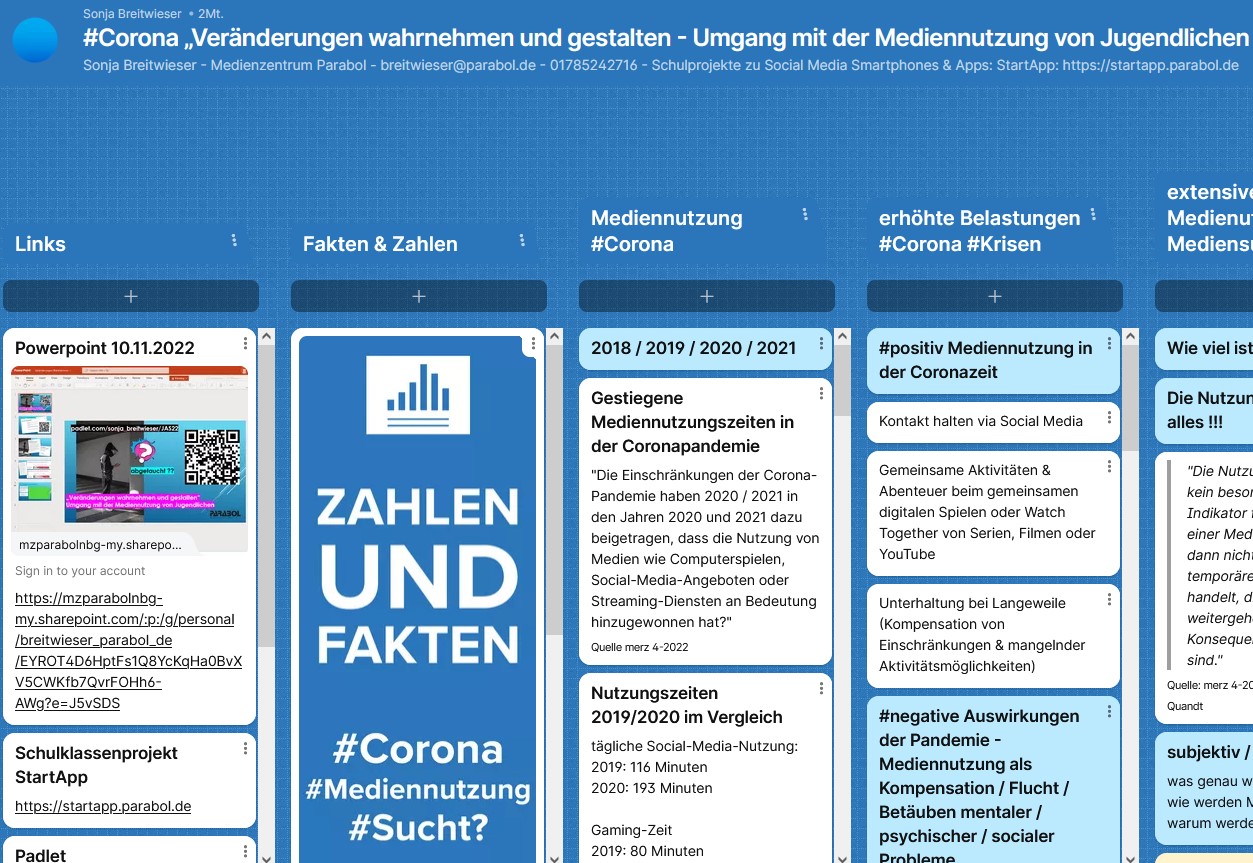Click plus button to add post under Links

(x=131, y=296)
